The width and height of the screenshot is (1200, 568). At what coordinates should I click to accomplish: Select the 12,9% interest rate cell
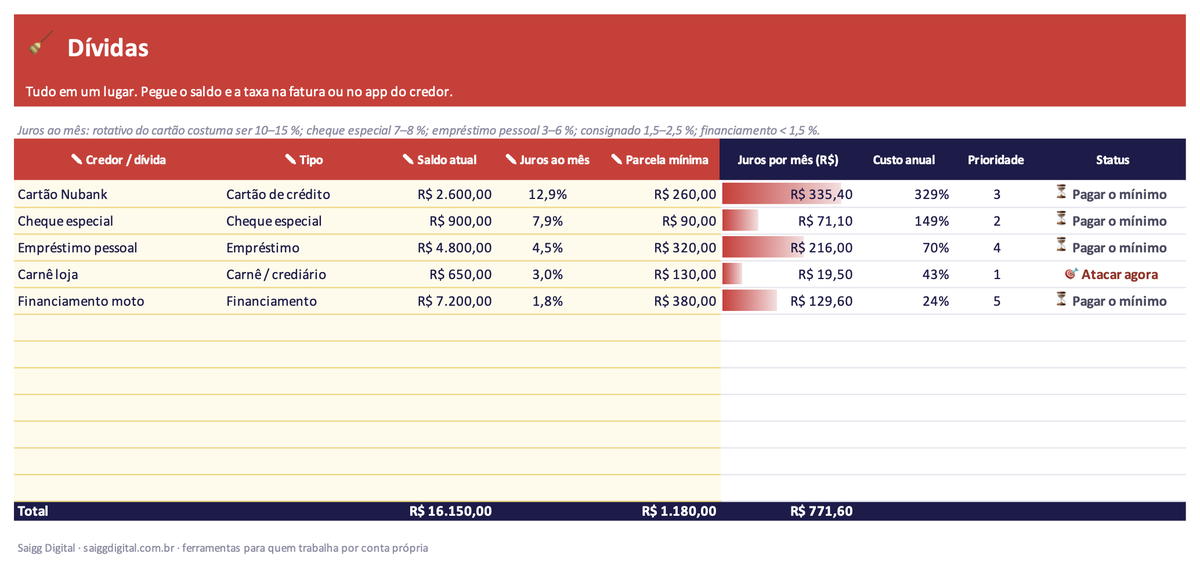548,194
